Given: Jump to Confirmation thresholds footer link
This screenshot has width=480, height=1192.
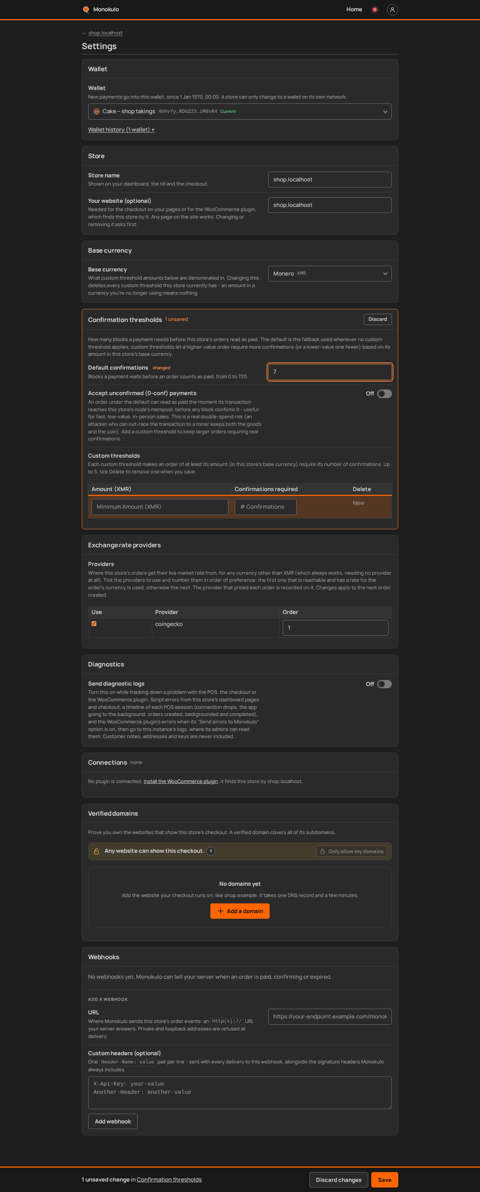Looking at the screenshot, I should 169,1179.
